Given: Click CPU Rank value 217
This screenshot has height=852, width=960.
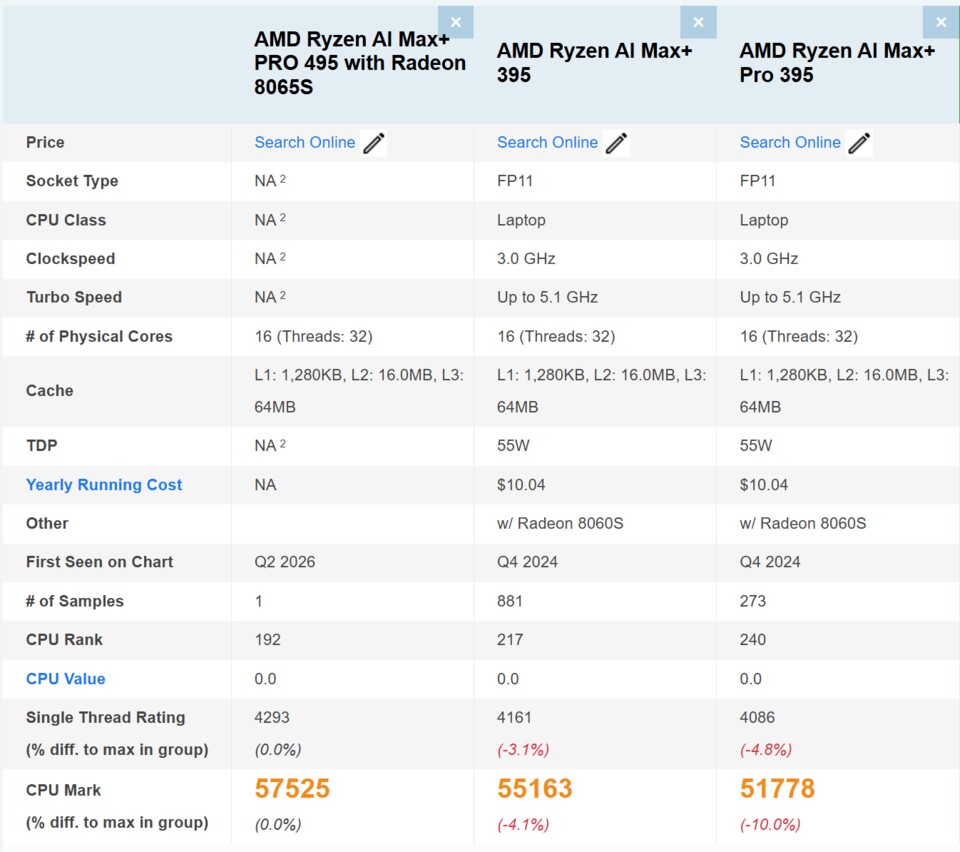Looking at the screenshot, I should [x=510, y=640].
